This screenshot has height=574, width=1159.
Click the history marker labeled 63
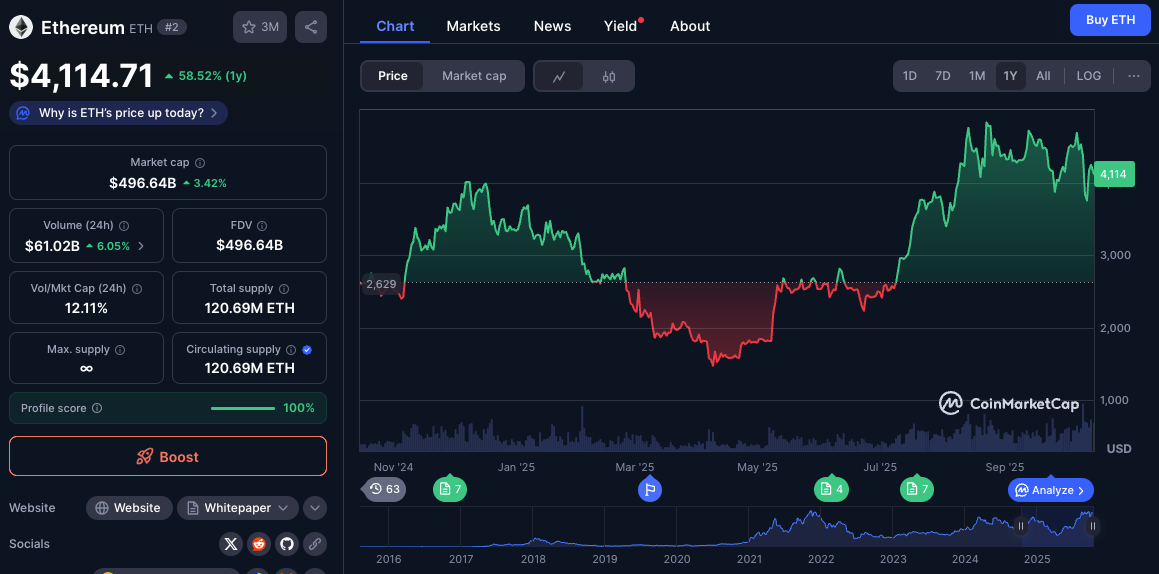tap(384, 489)
